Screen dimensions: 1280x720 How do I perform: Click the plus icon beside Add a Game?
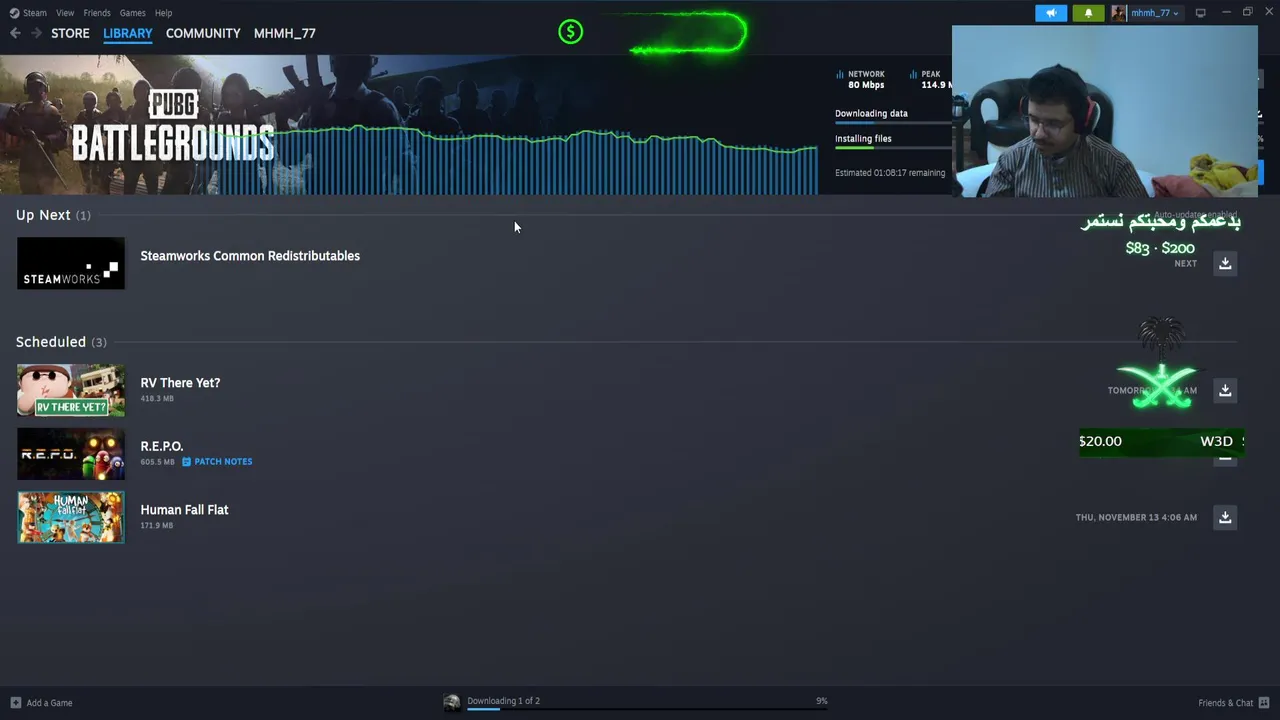tap(15, 703)
